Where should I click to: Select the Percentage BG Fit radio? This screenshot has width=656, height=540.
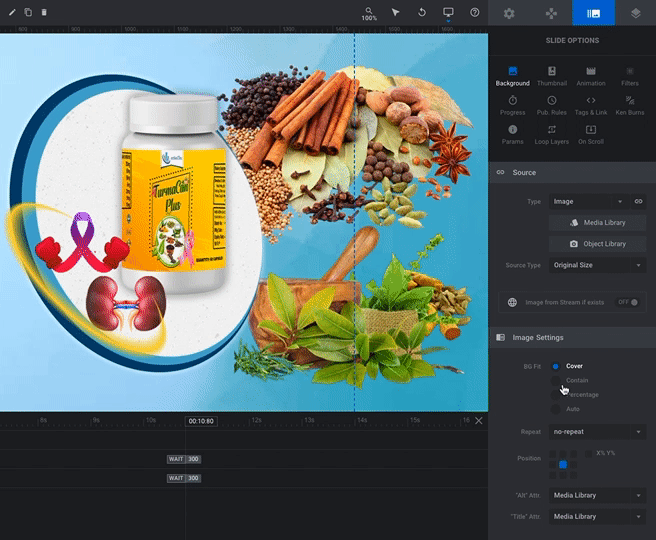pos(556,395)
